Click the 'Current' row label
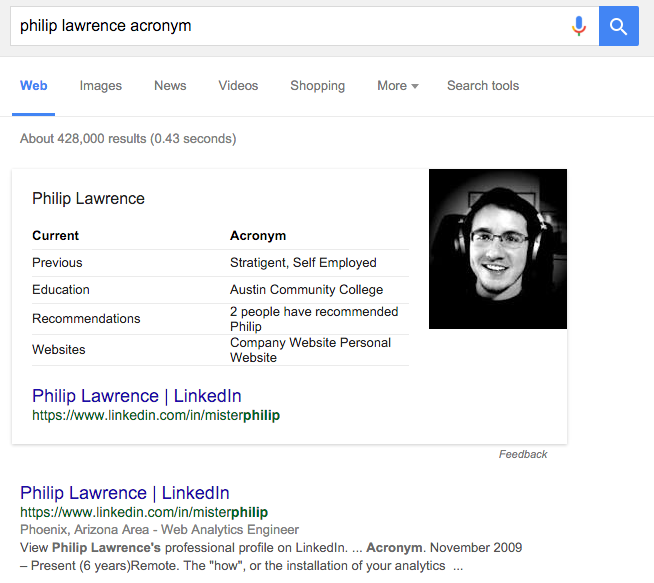 (x=55, y=236)
